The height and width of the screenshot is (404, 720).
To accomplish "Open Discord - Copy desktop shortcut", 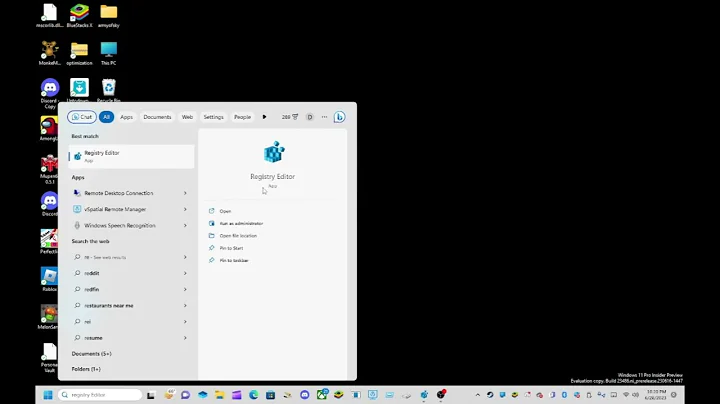I will coord(50,94).
